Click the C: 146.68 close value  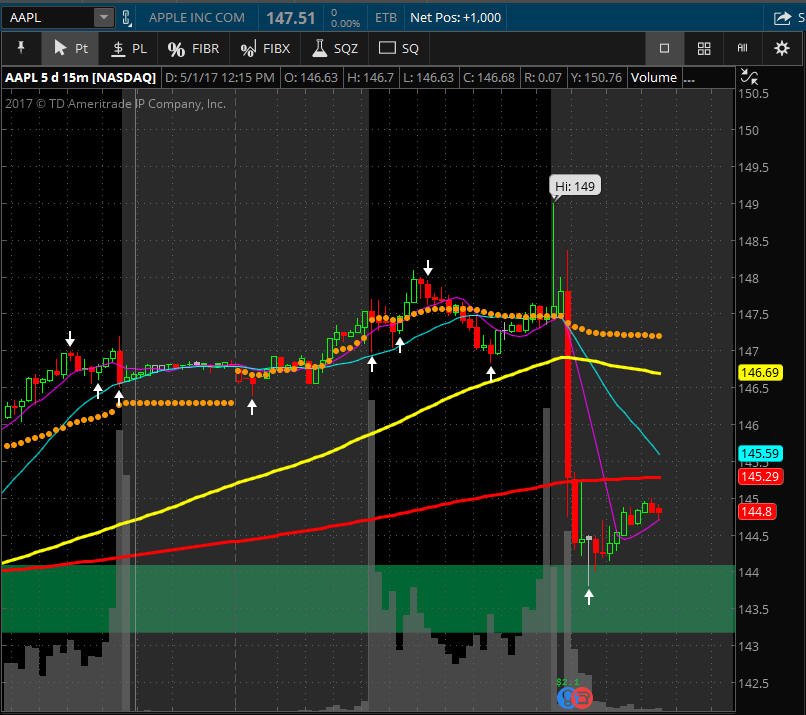click(489, 78)
